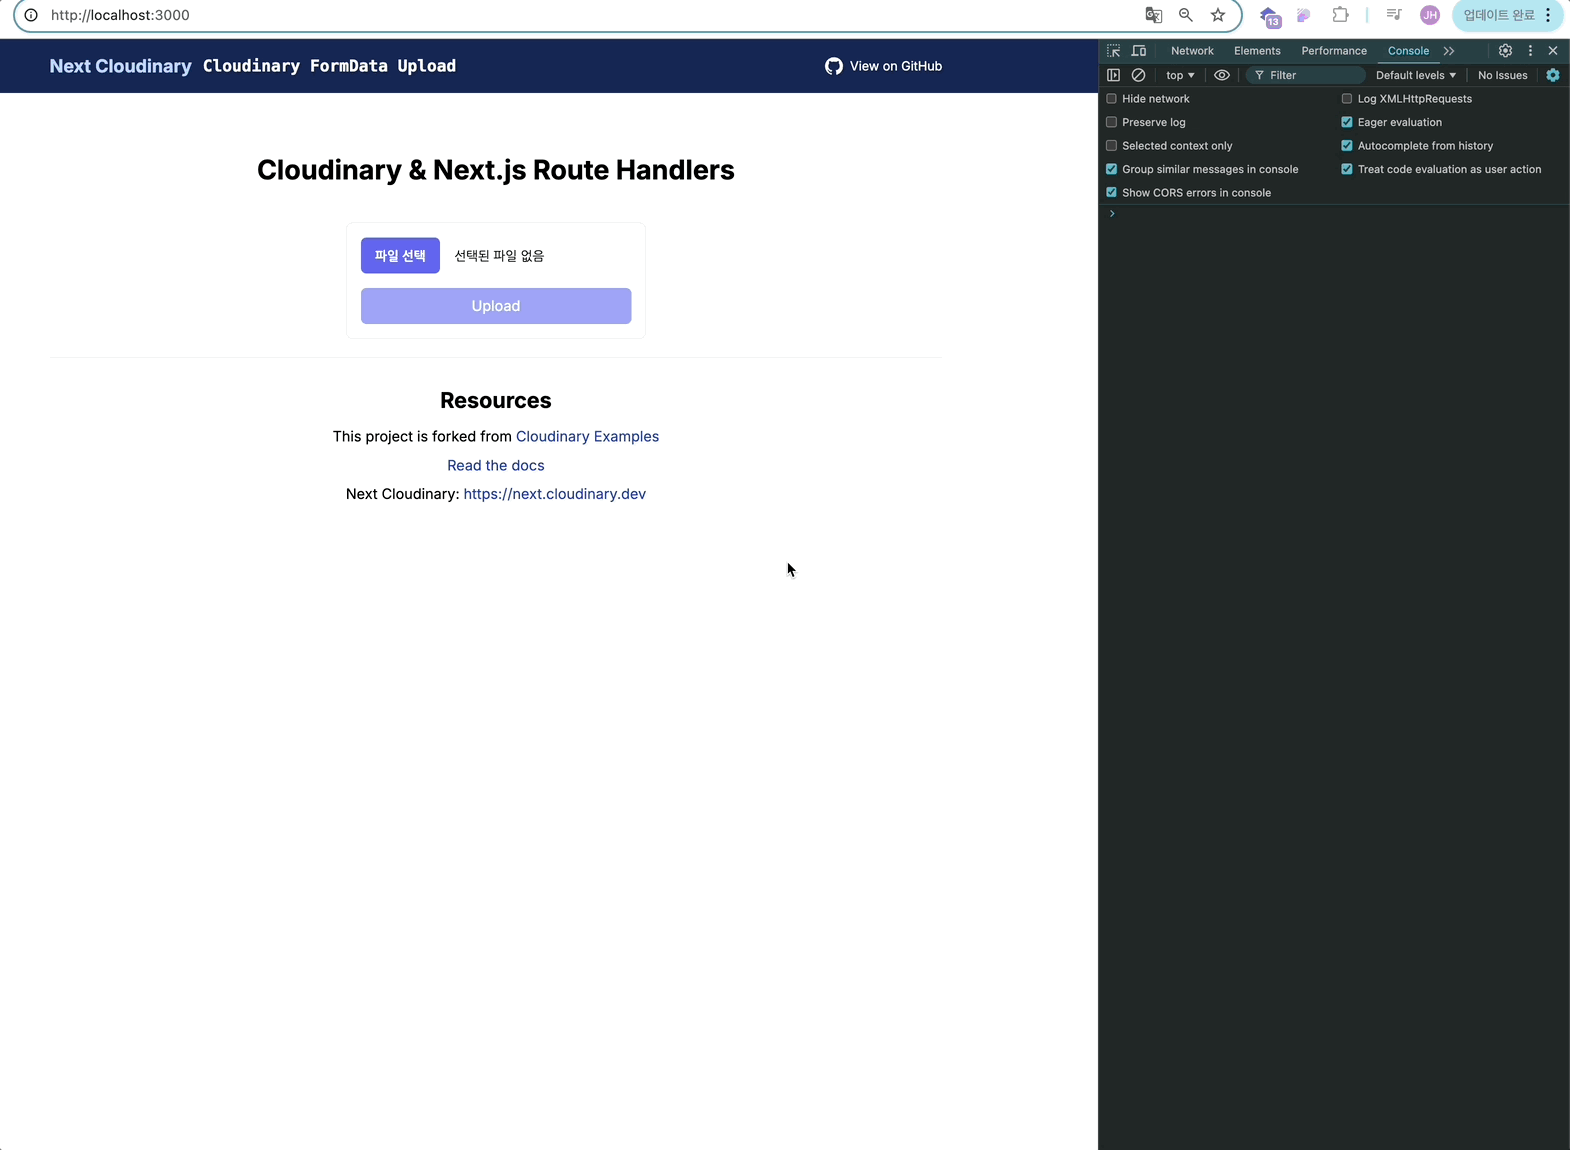
Task: Show the console sidebar icon
Action: coord(1113,75)
